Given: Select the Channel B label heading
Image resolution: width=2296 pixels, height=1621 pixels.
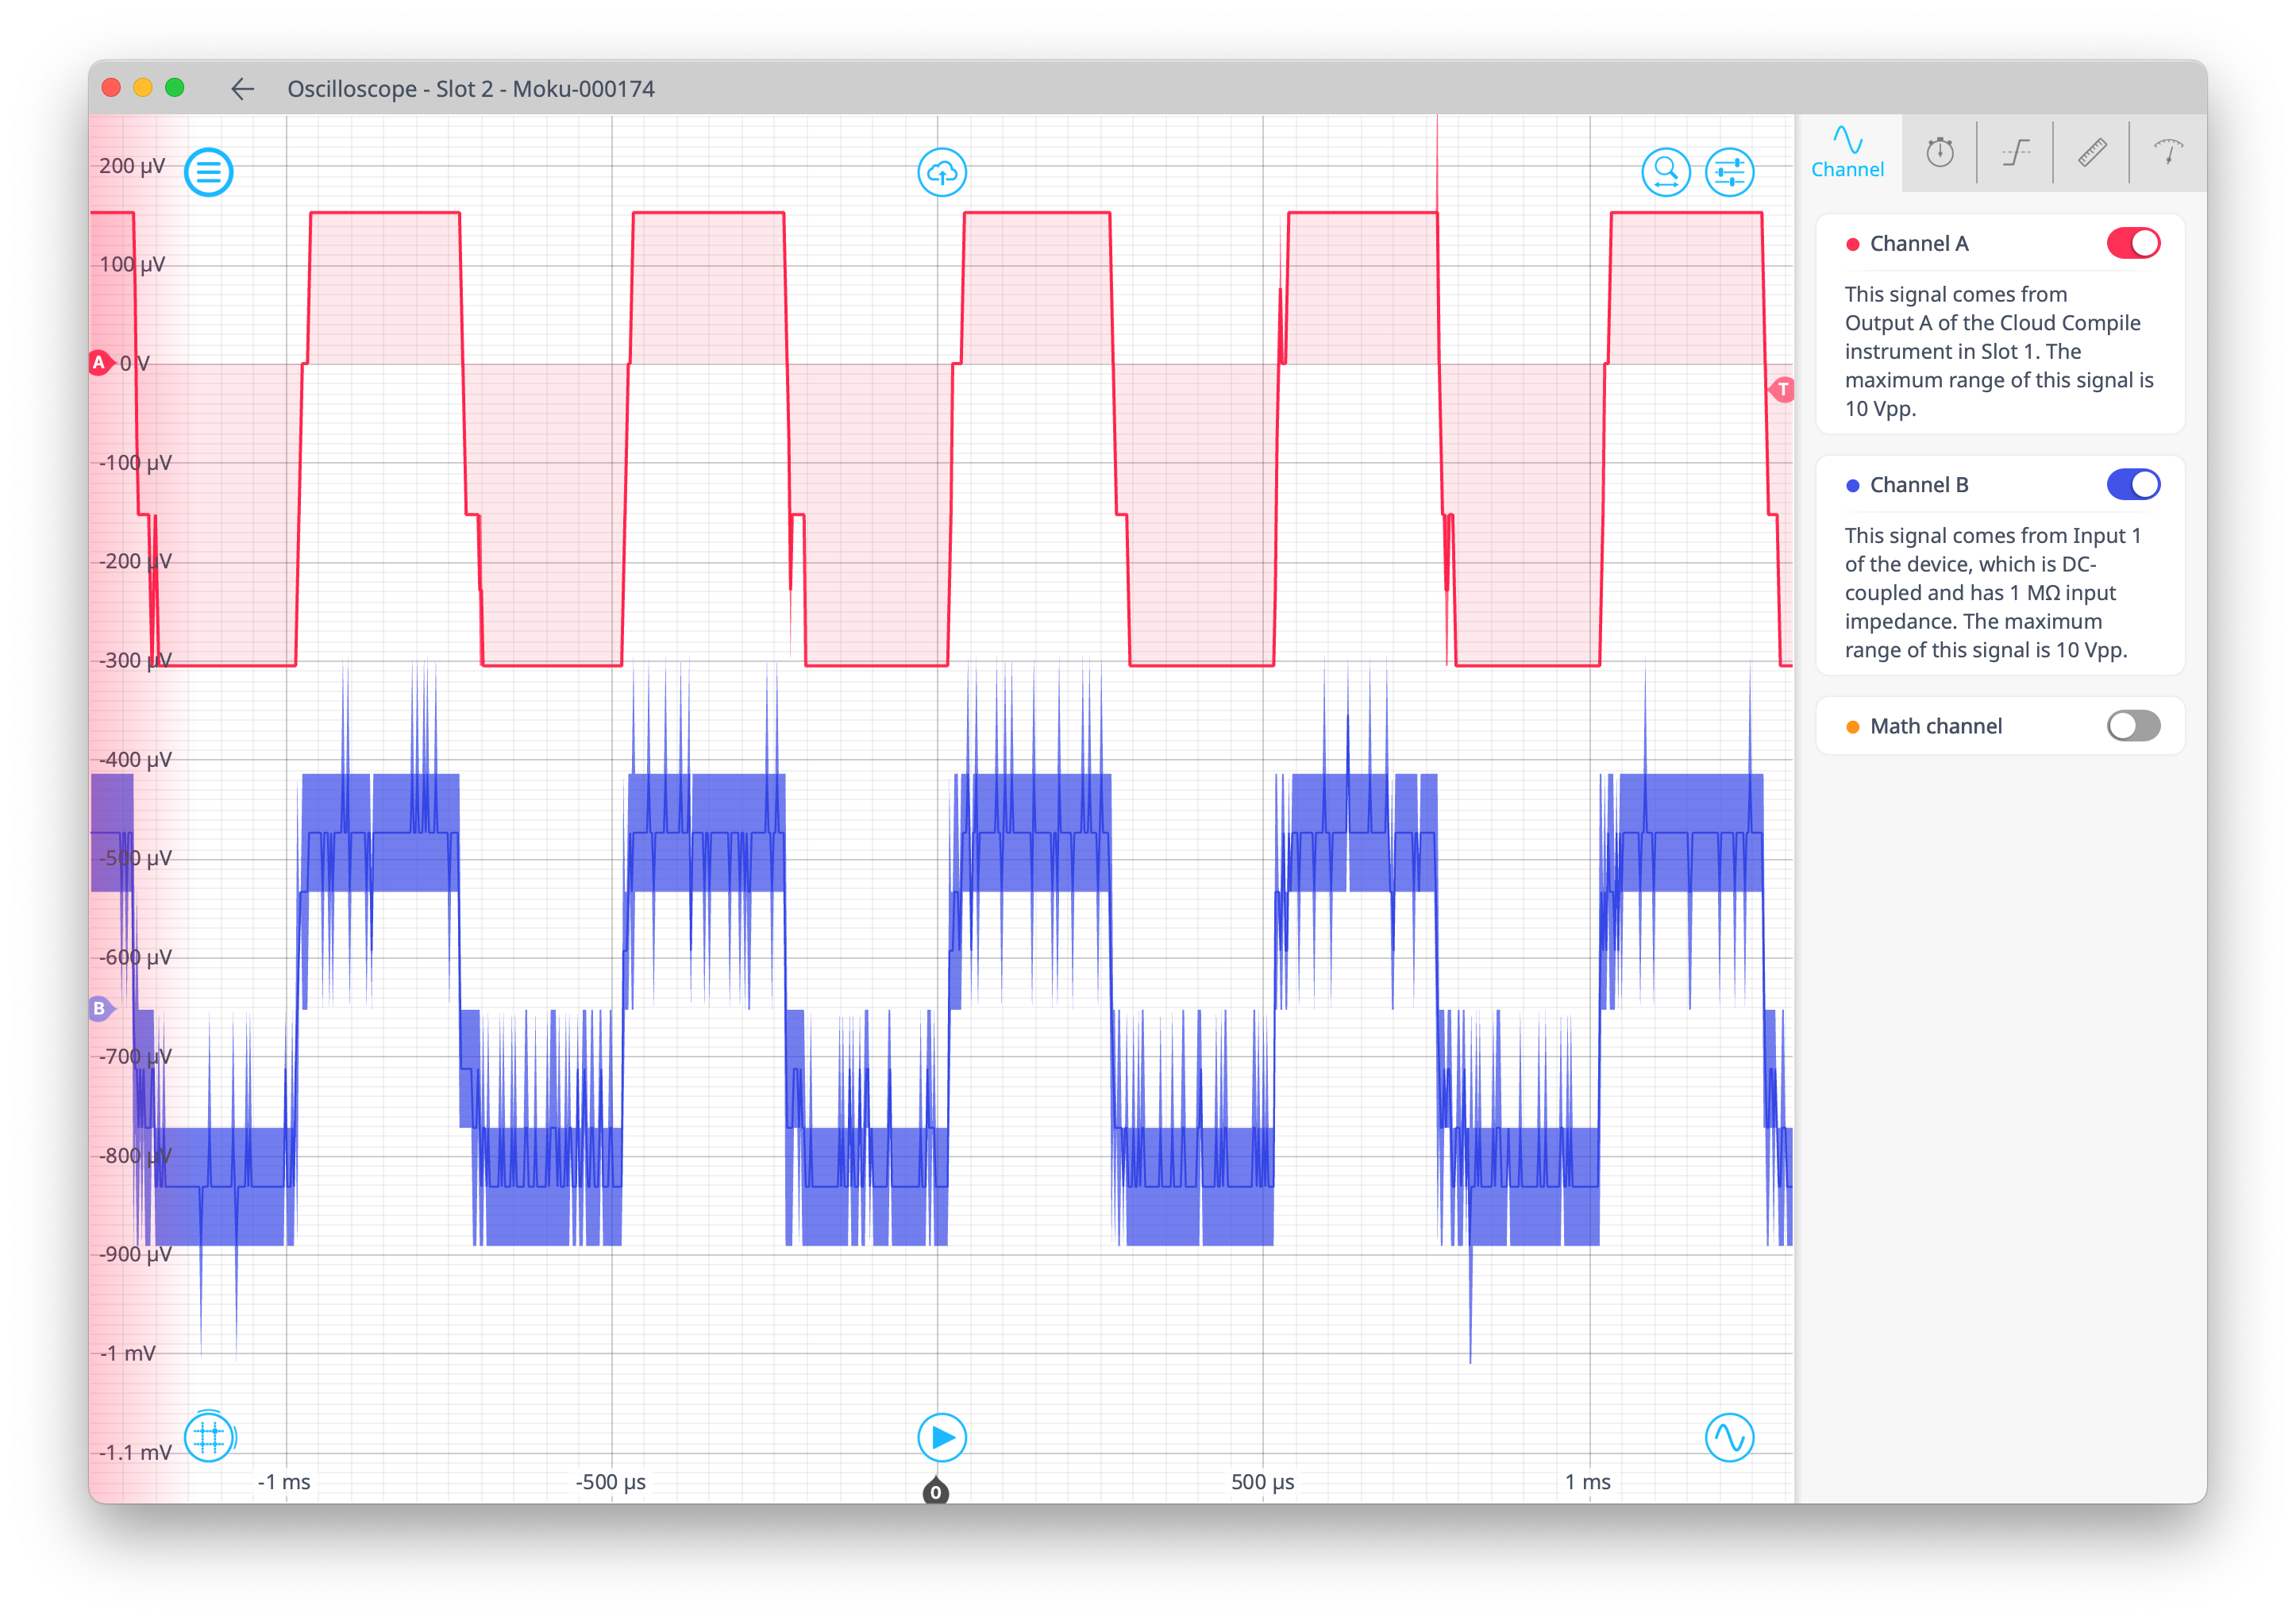Looking at the screenshot, I should click(x=1918, y=484).
